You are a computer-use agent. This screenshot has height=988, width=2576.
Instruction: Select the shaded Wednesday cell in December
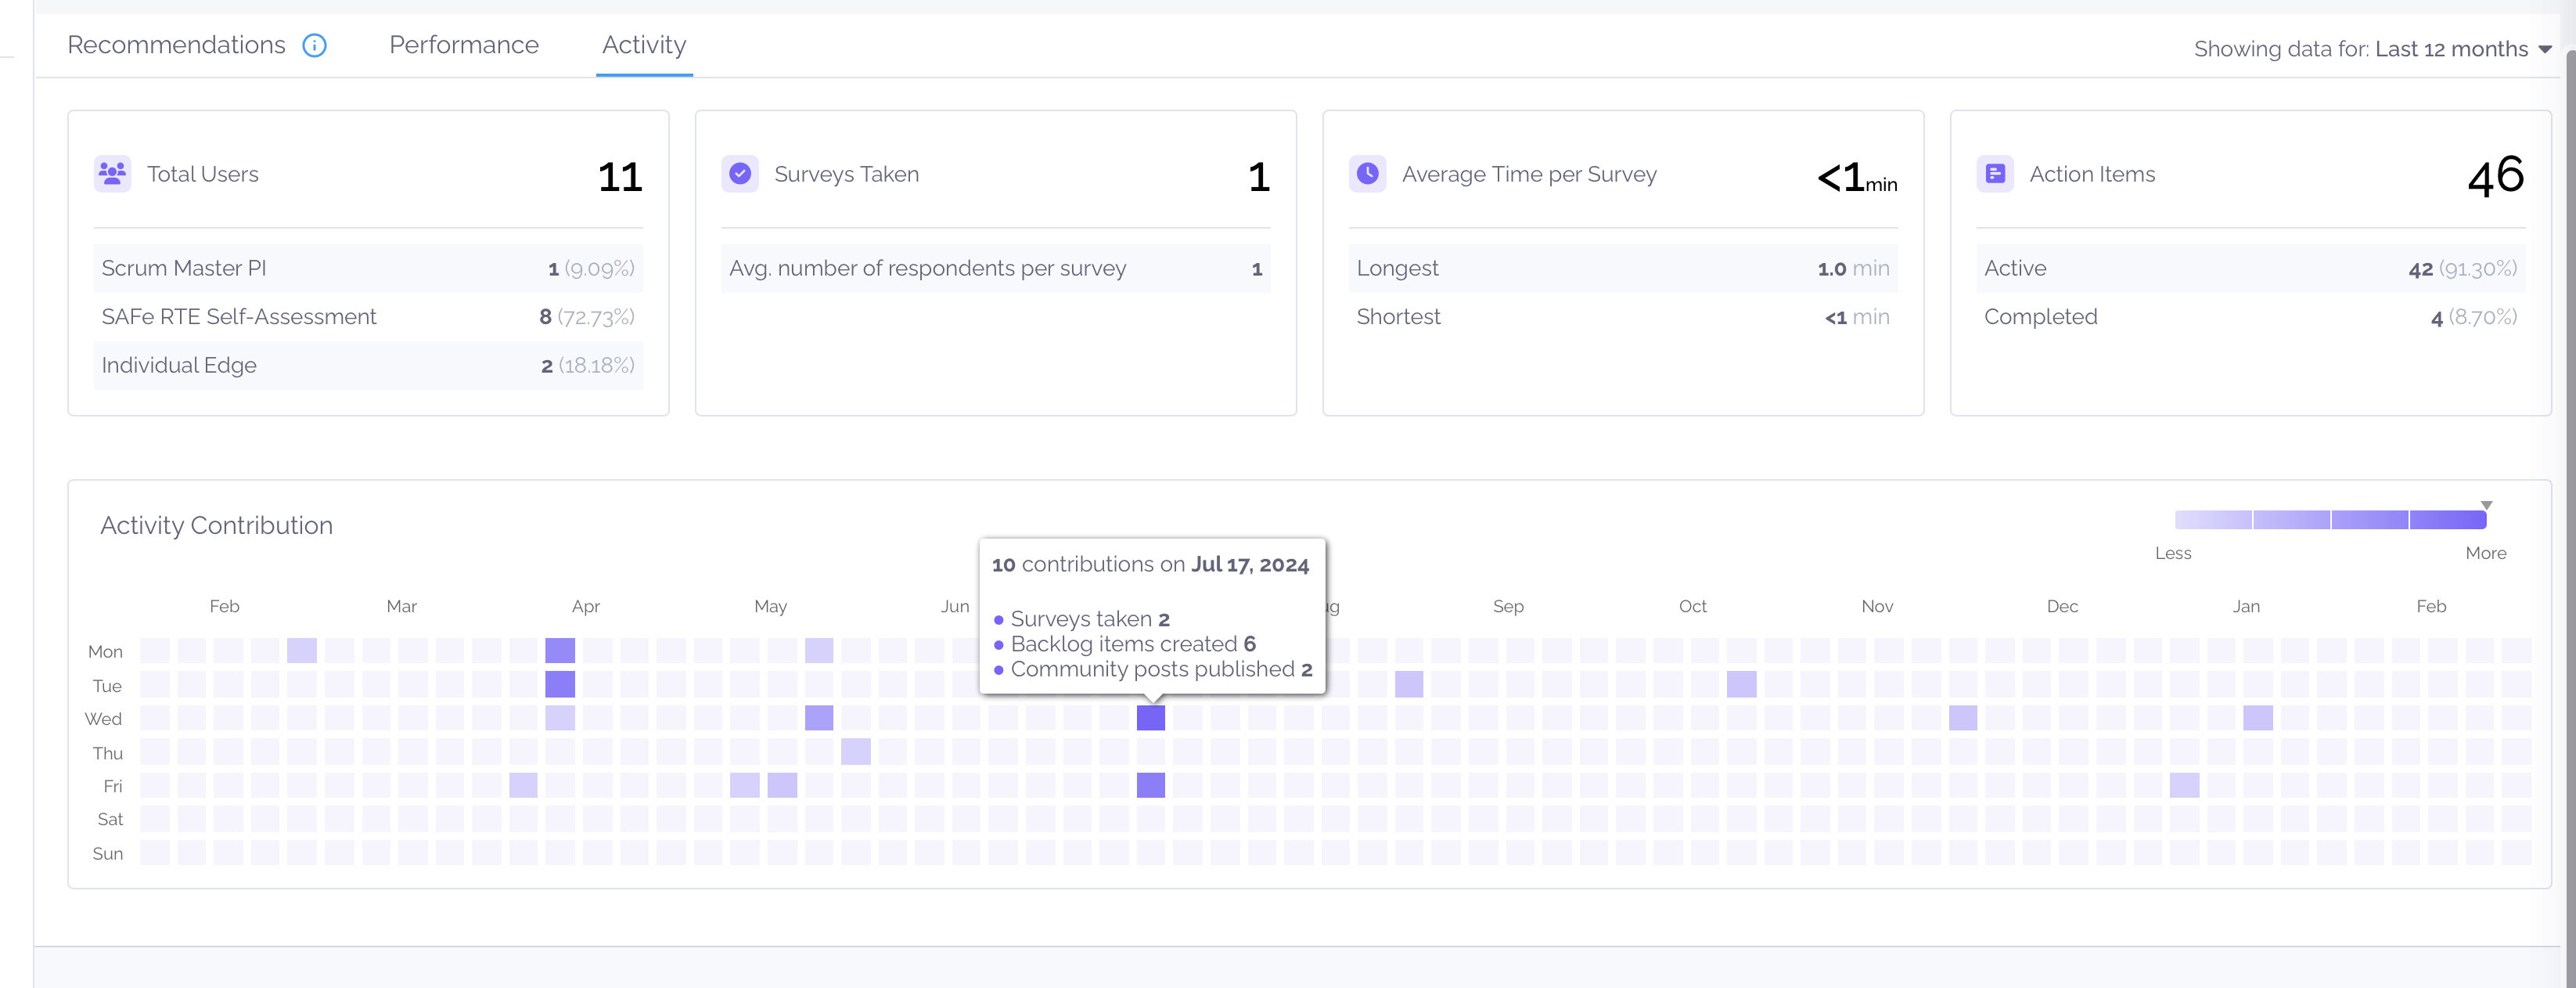(1963, 718)
